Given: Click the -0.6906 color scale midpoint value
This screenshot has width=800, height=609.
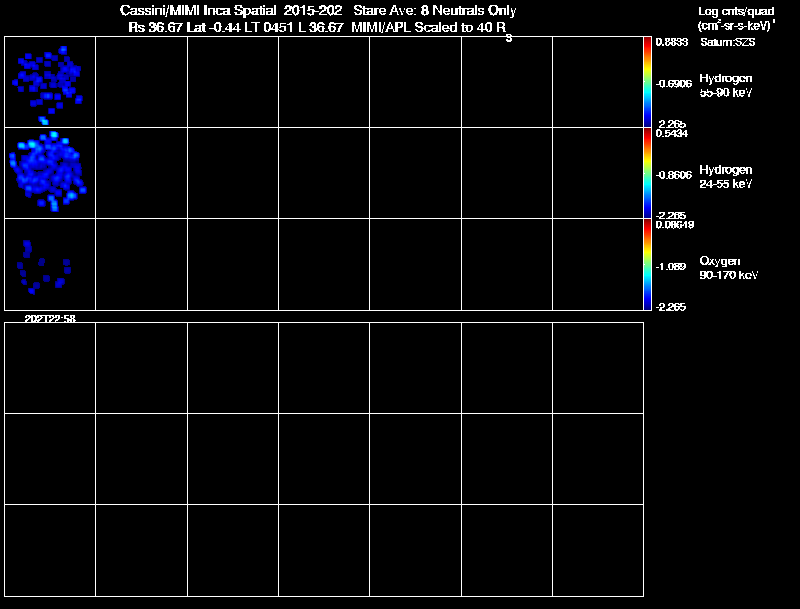Looking at the screenshot, I should tap(673, 84).
